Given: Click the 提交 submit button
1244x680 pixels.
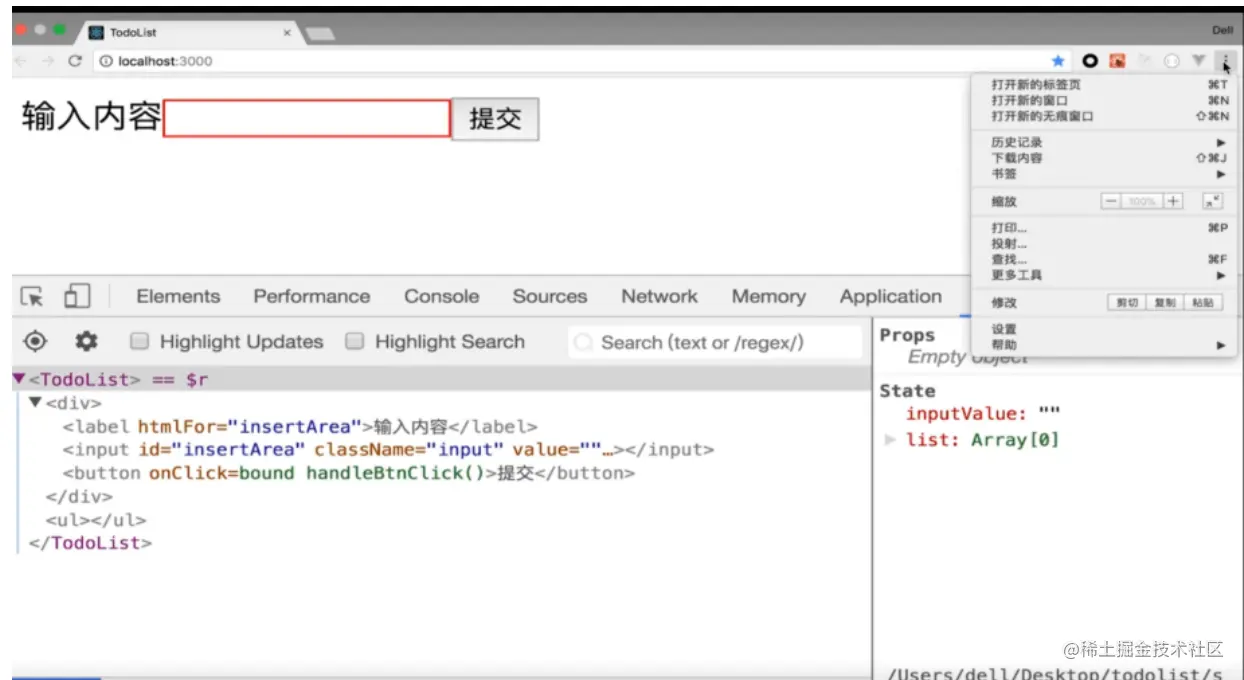Looking at the screenshot, I should 495,119.
